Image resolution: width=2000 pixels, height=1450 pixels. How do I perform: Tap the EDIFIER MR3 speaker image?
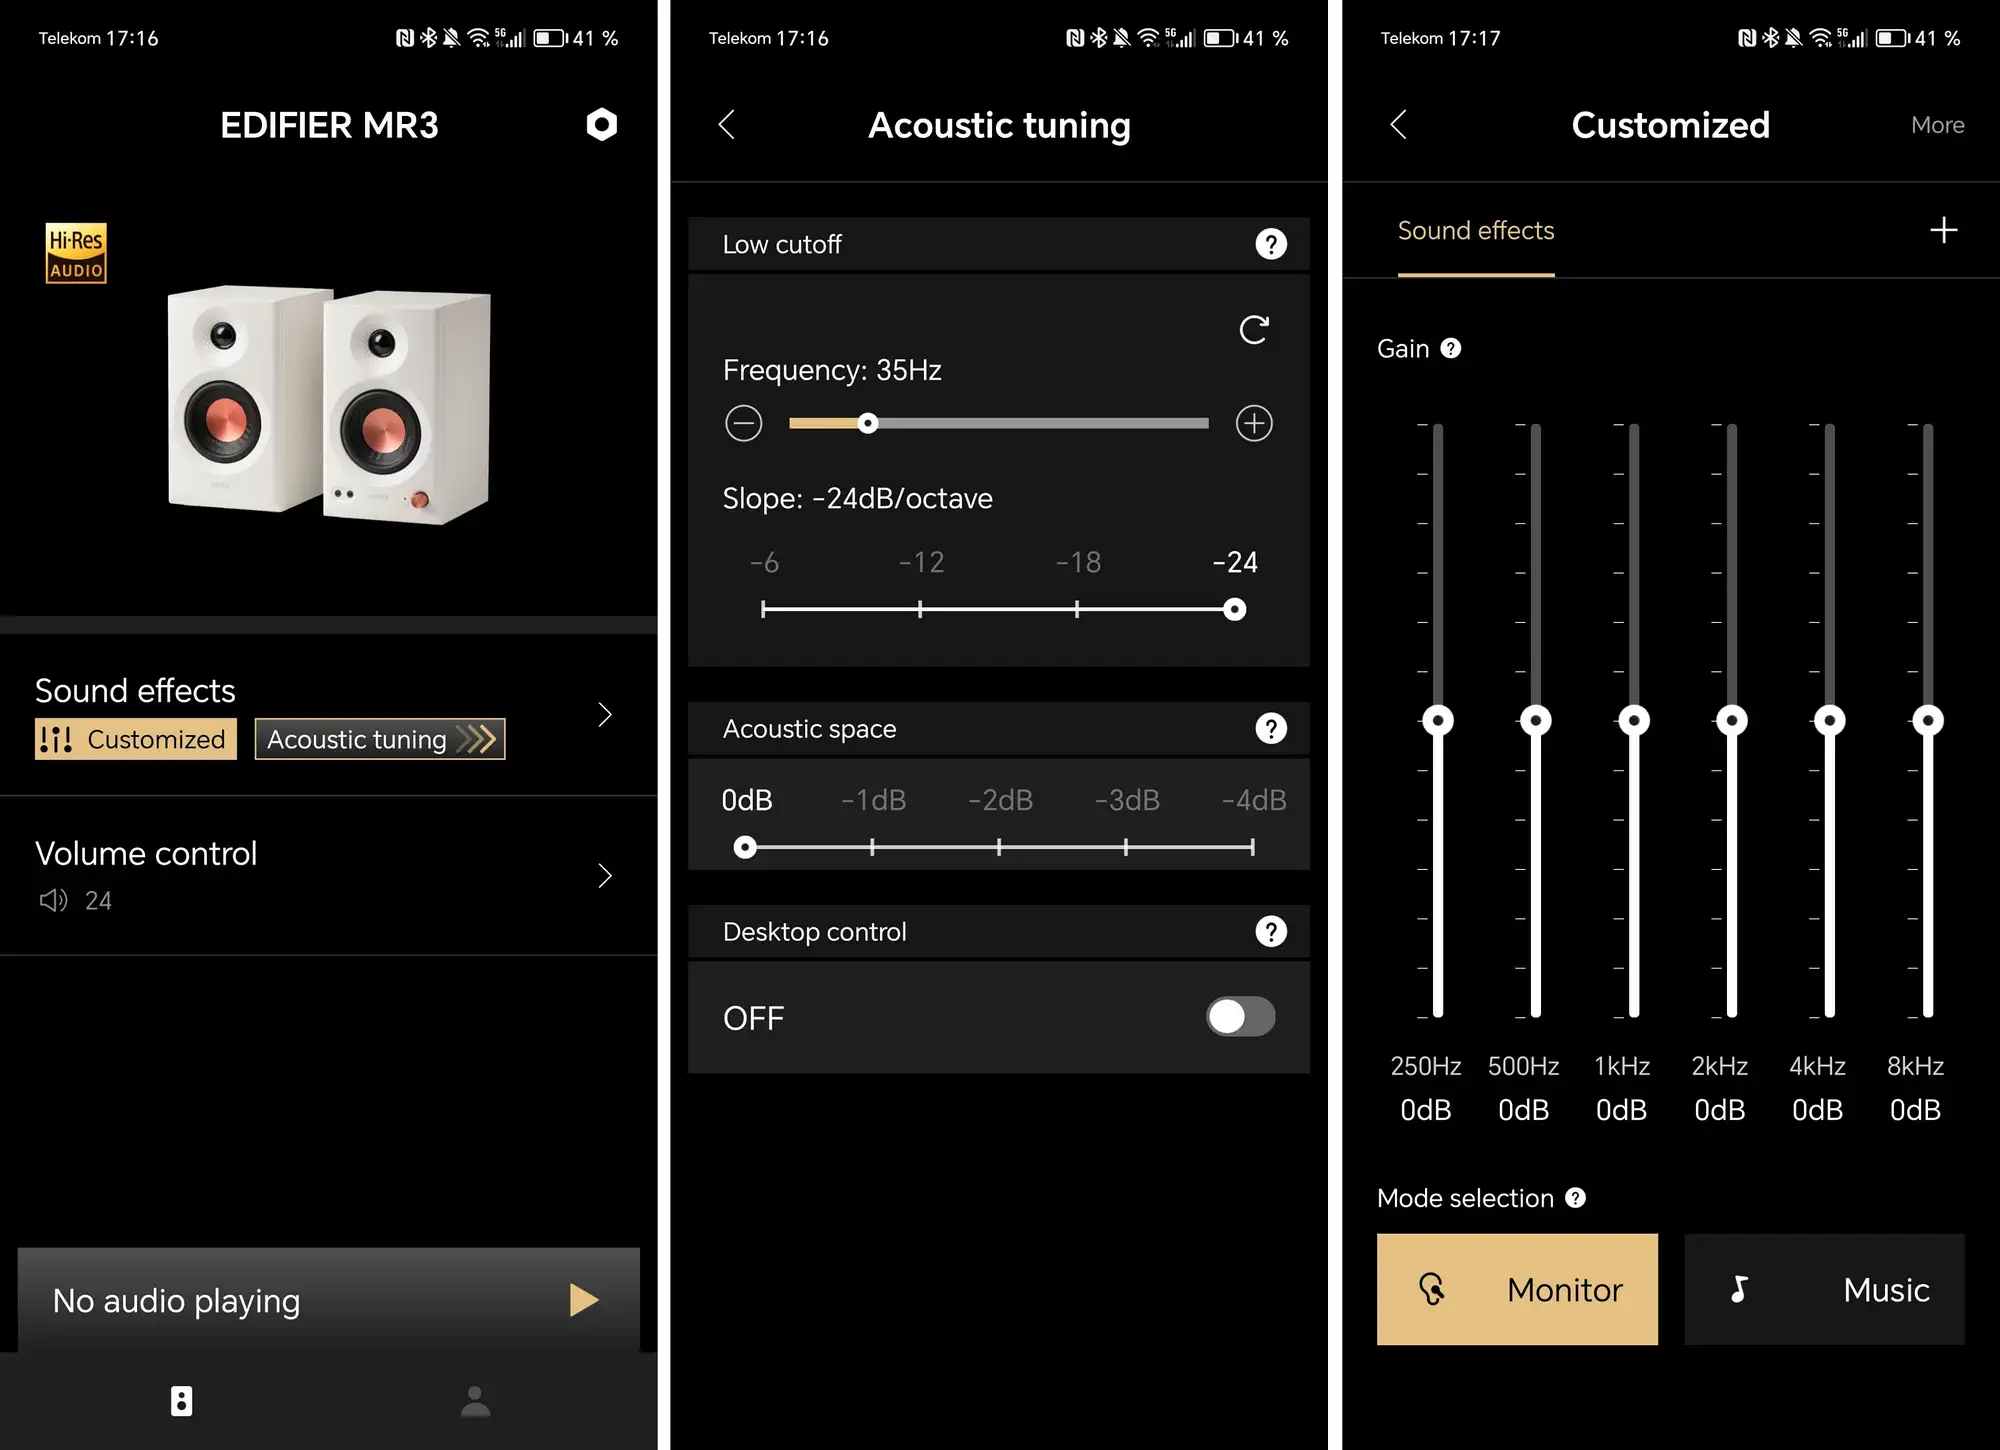[x=330, y=404]
